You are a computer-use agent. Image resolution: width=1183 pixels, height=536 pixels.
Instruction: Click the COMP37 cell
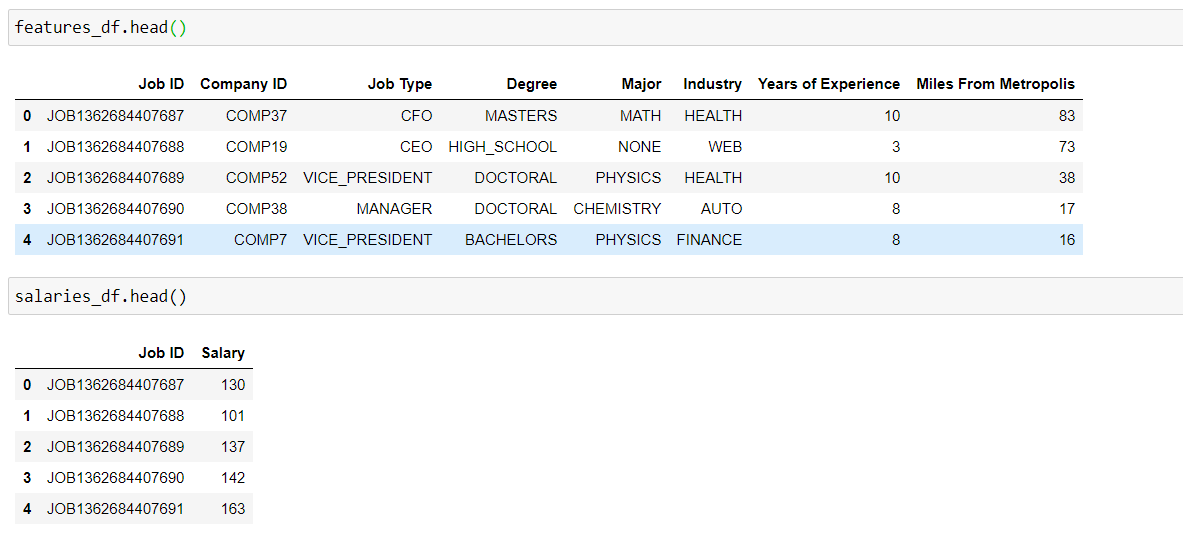(x=257, y=116)
